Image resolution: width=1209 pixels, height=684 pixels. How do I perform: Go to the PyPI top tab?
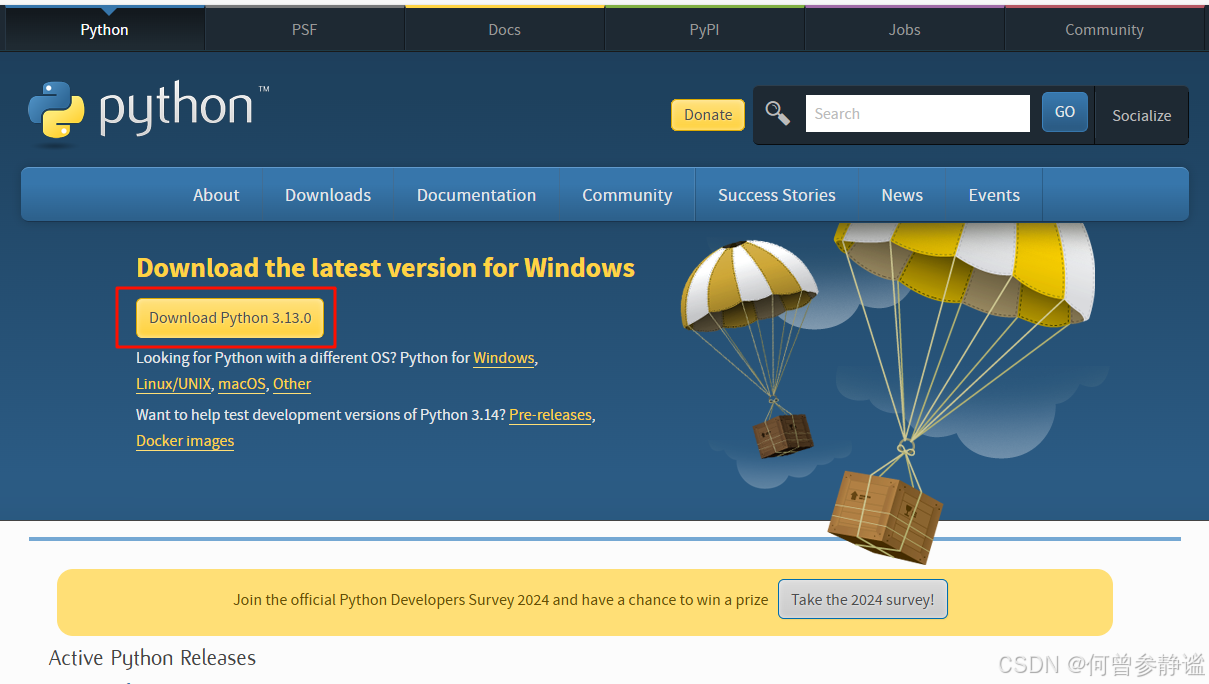click(704, 29)
